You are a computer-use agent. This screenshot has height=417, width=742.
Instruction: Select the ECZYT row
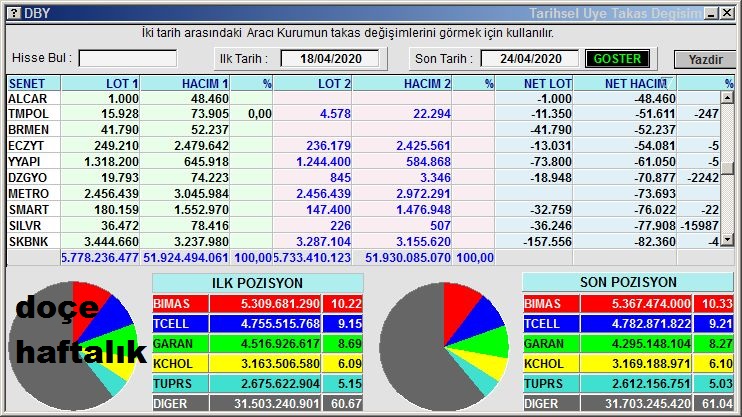(363, 146)
